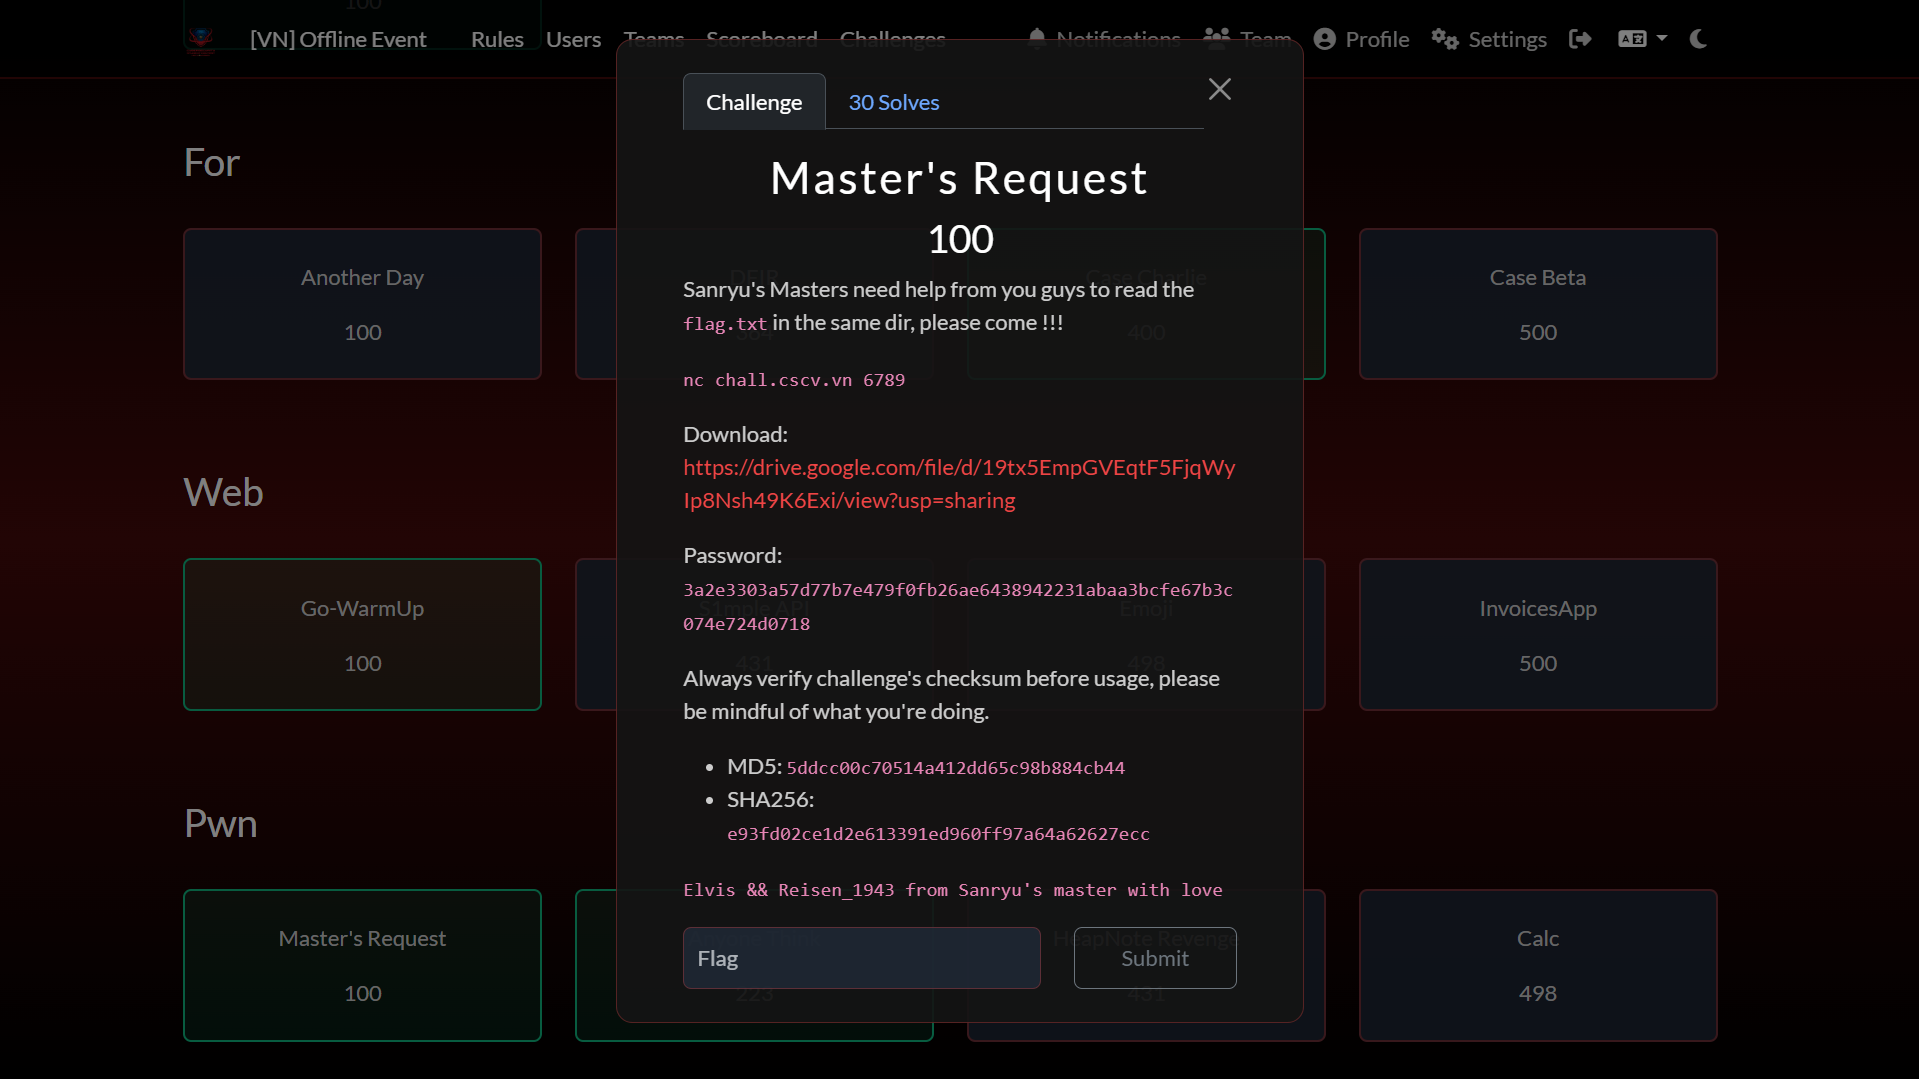Open Rules page from navbar
Screen dimensions: 1919x1079
click(497, 39)
